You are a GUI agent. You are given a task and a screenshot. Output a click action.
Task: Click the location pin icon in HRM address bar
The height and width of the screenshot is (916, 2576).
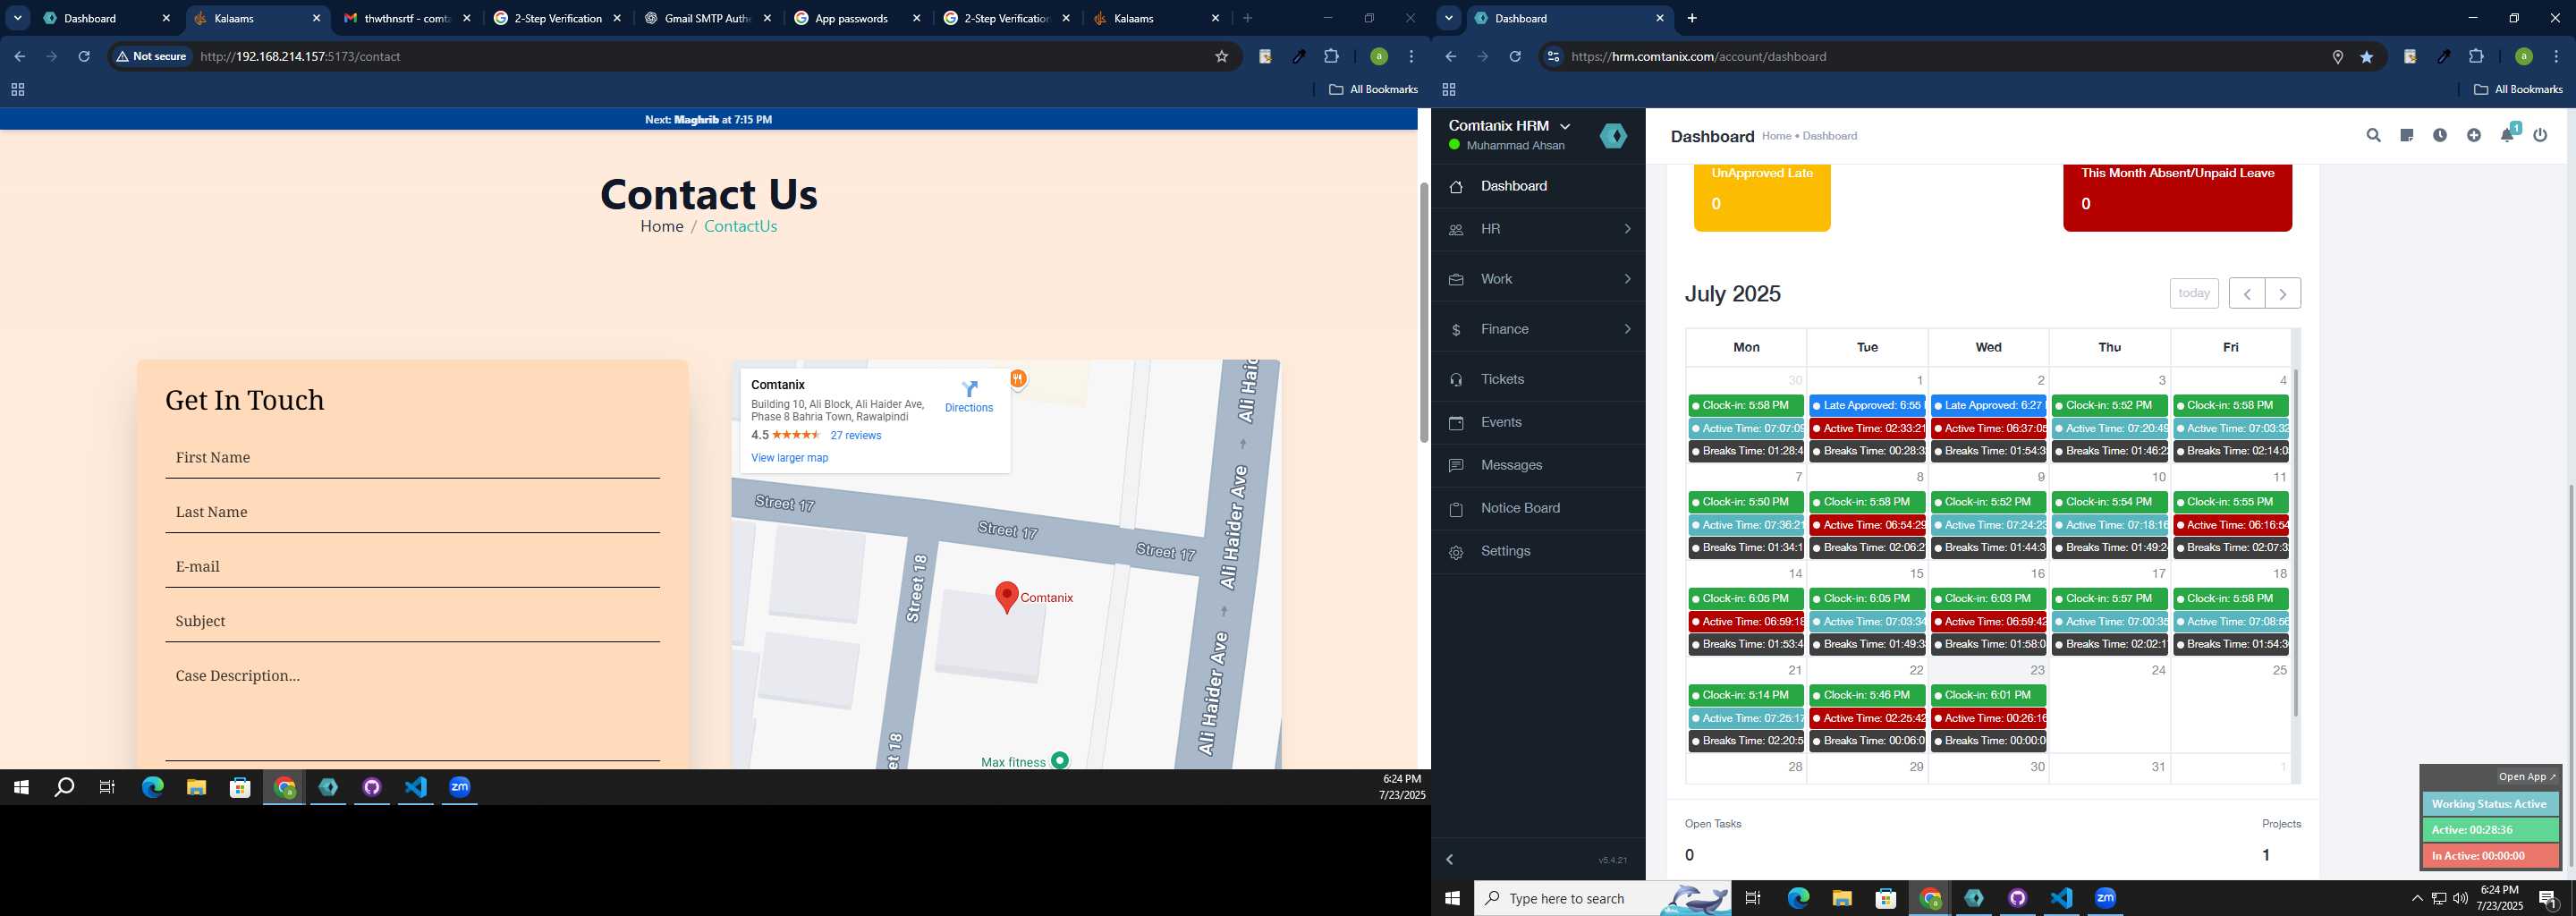2338,57
